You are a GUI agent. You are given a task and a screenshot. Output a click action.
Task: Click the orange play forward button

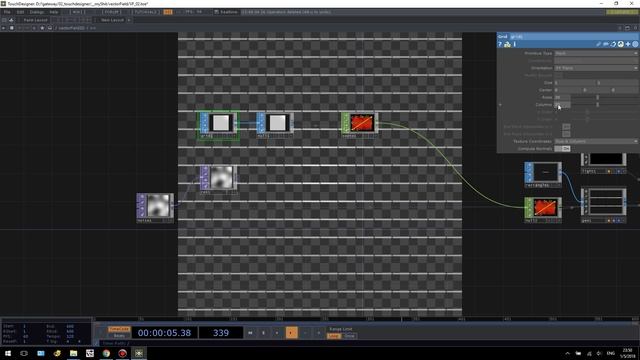[291, 333]
